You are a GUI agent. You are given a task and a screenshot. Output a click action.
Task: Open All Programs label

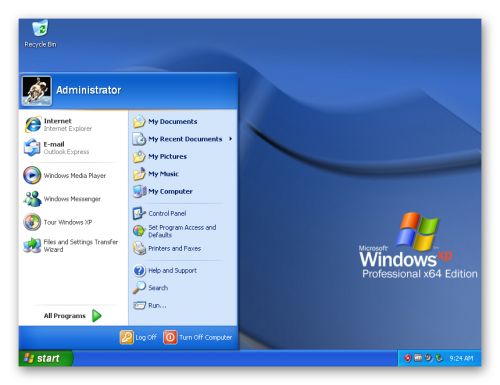pyautogui.click(x=65, y=316)
